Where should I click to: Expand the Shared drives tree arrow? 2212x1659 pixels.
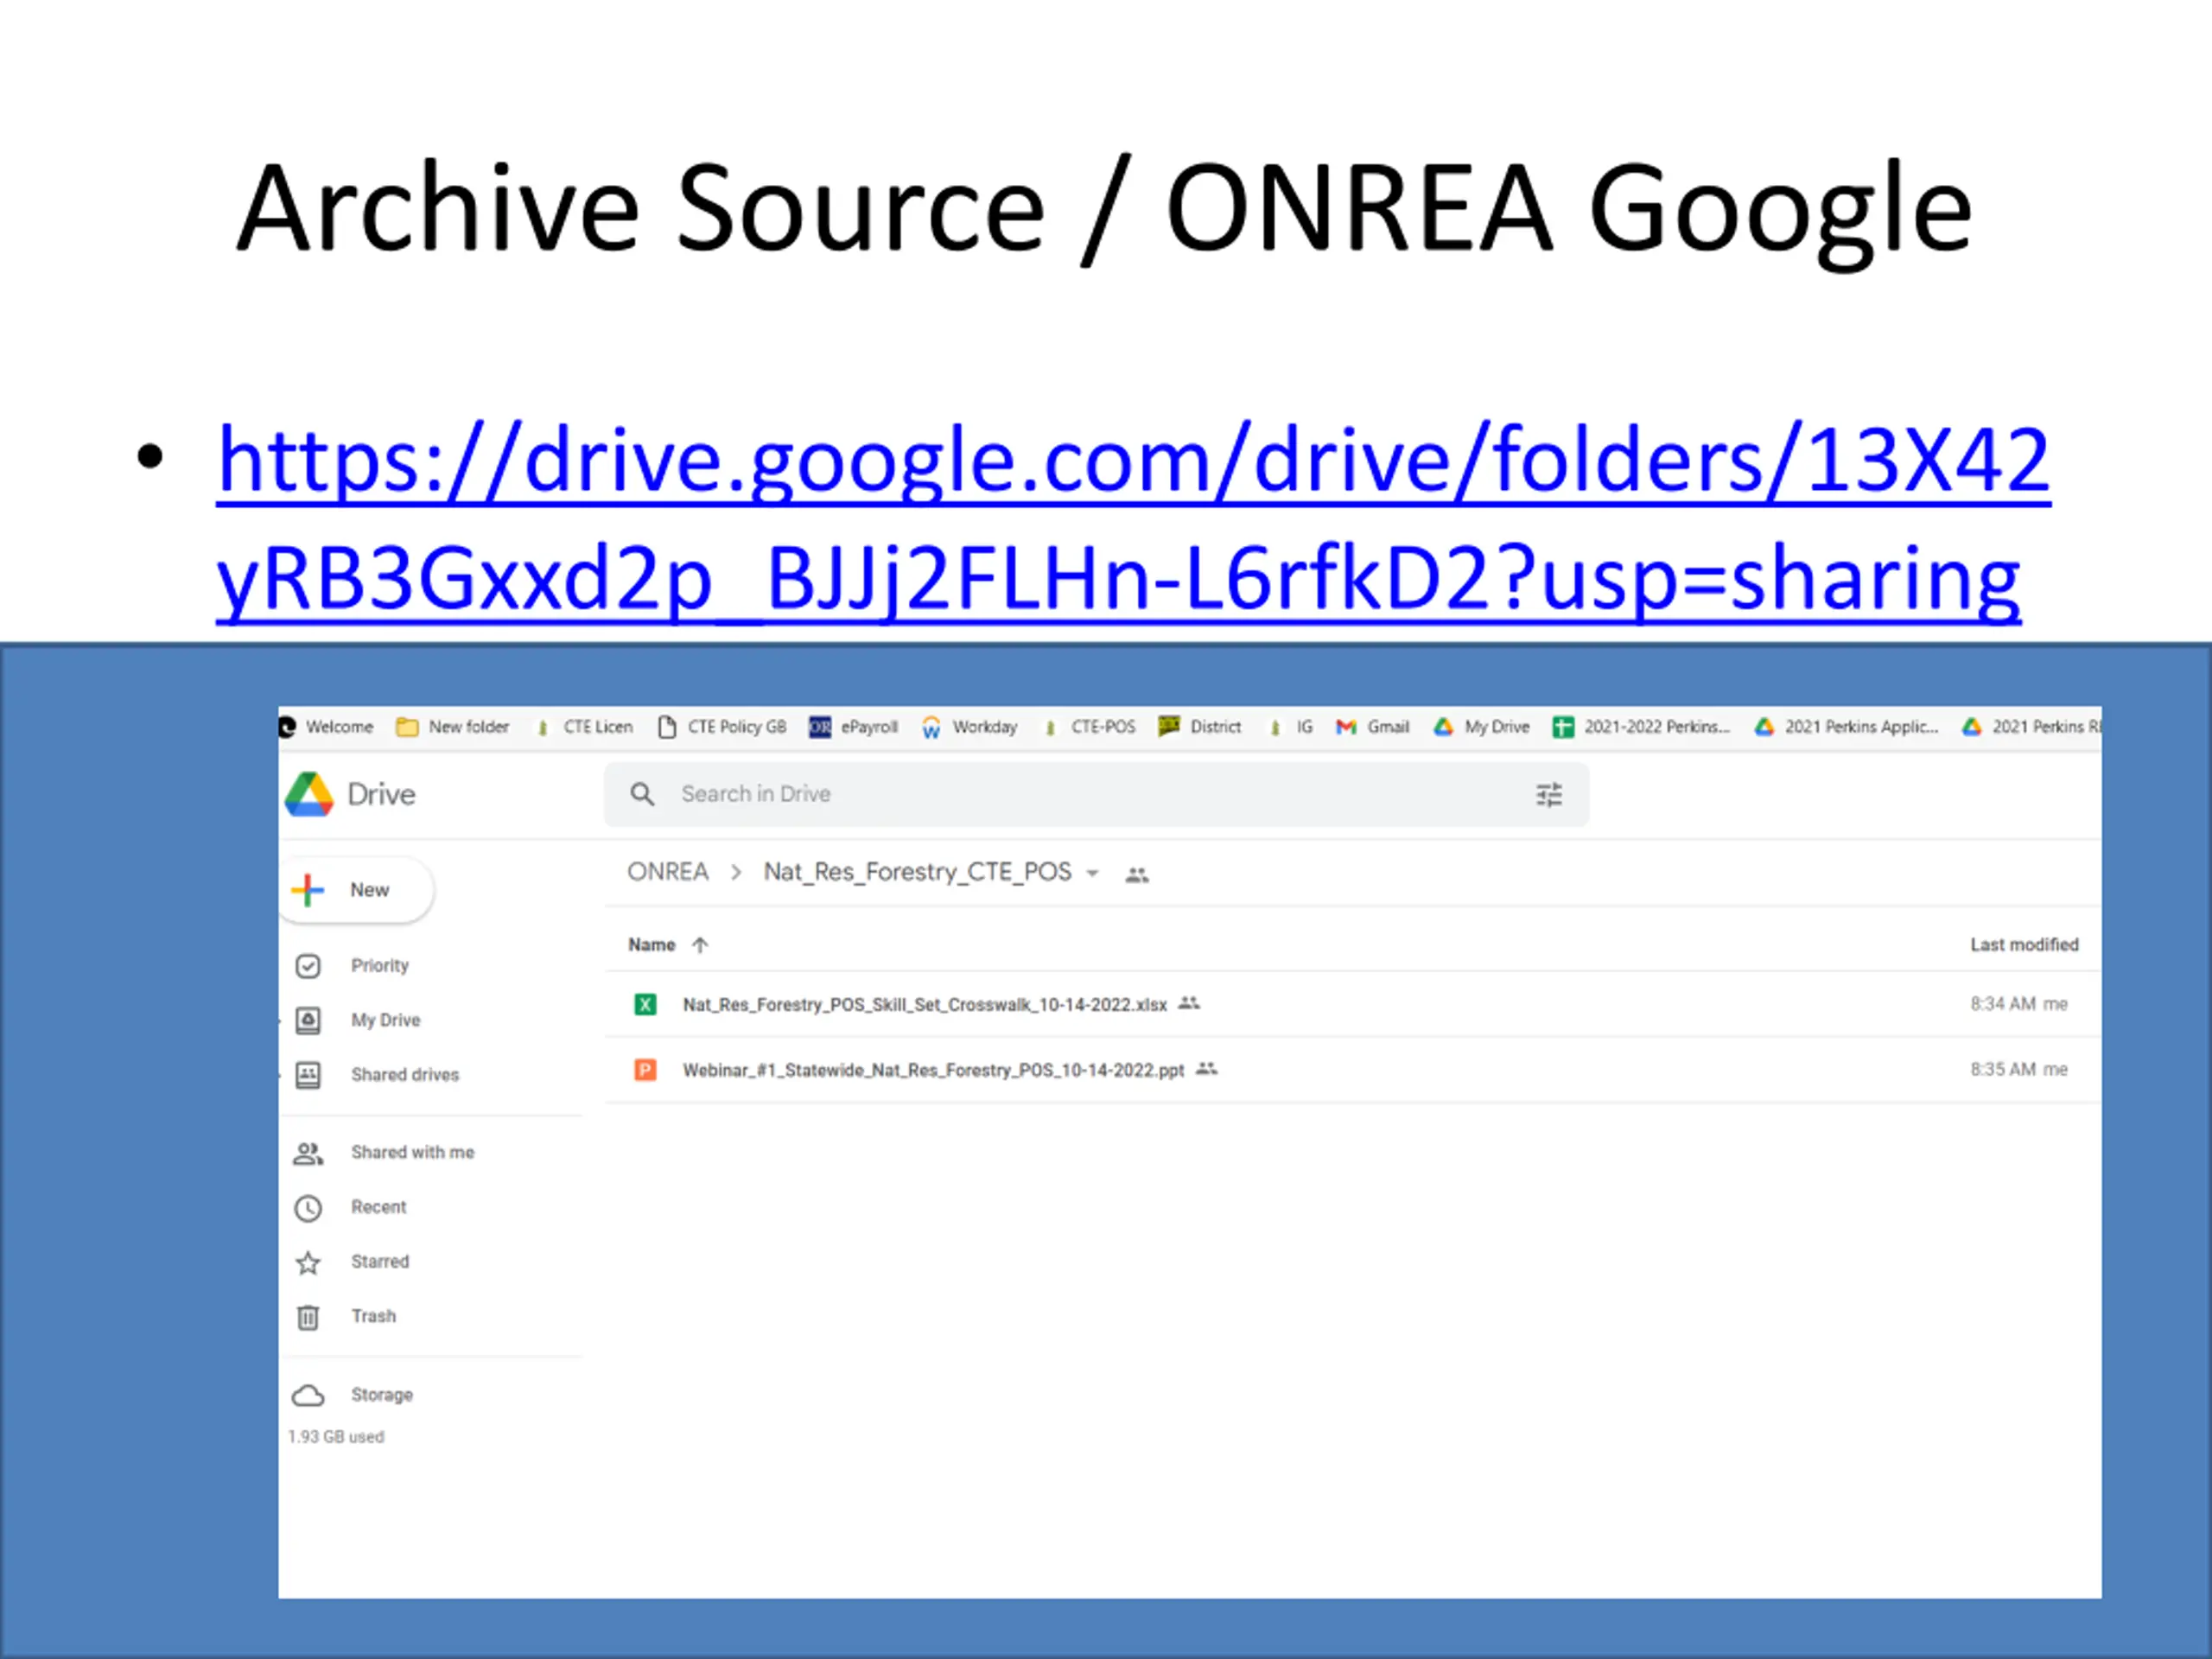[281, 1076]
